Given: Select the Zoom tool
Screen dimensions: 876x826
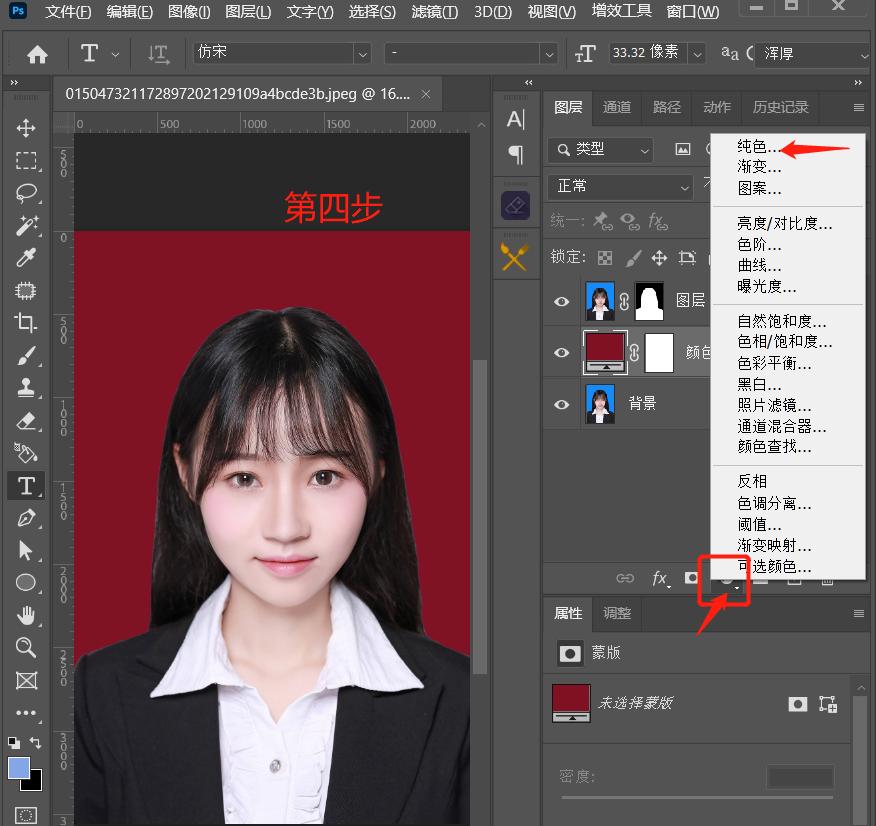Looking at the screenshot, I should coord(26,647).
